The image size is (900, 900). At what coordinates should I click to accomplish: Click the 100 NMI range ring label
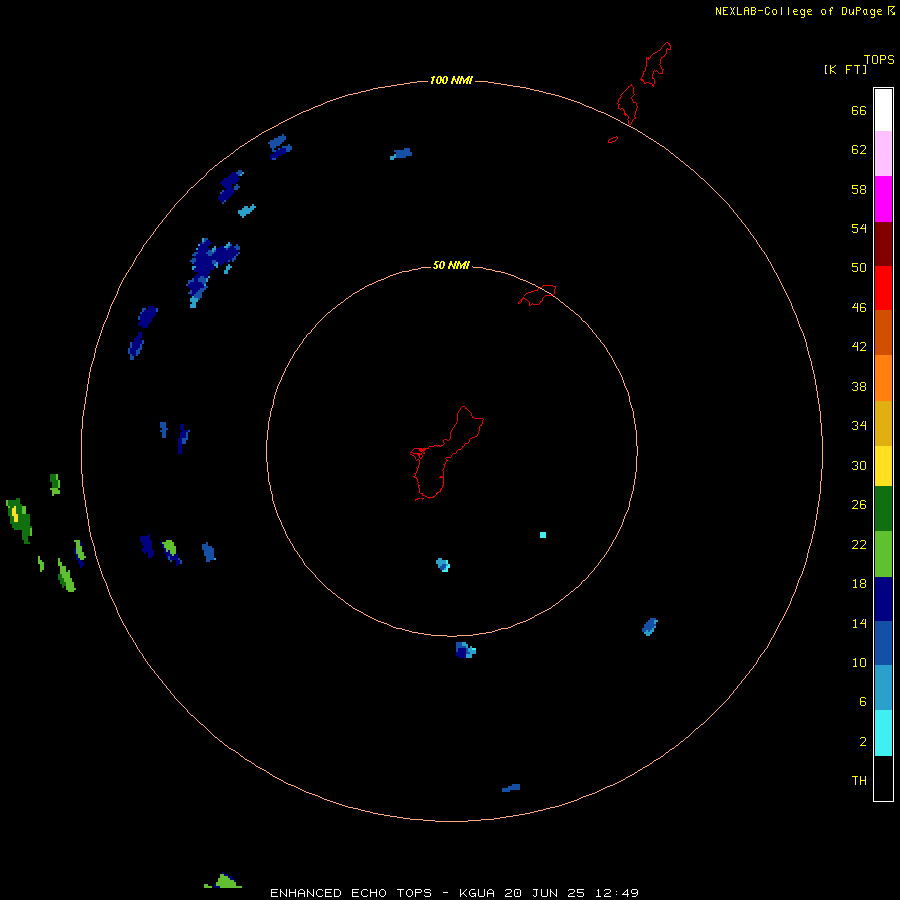click(451, 80)
